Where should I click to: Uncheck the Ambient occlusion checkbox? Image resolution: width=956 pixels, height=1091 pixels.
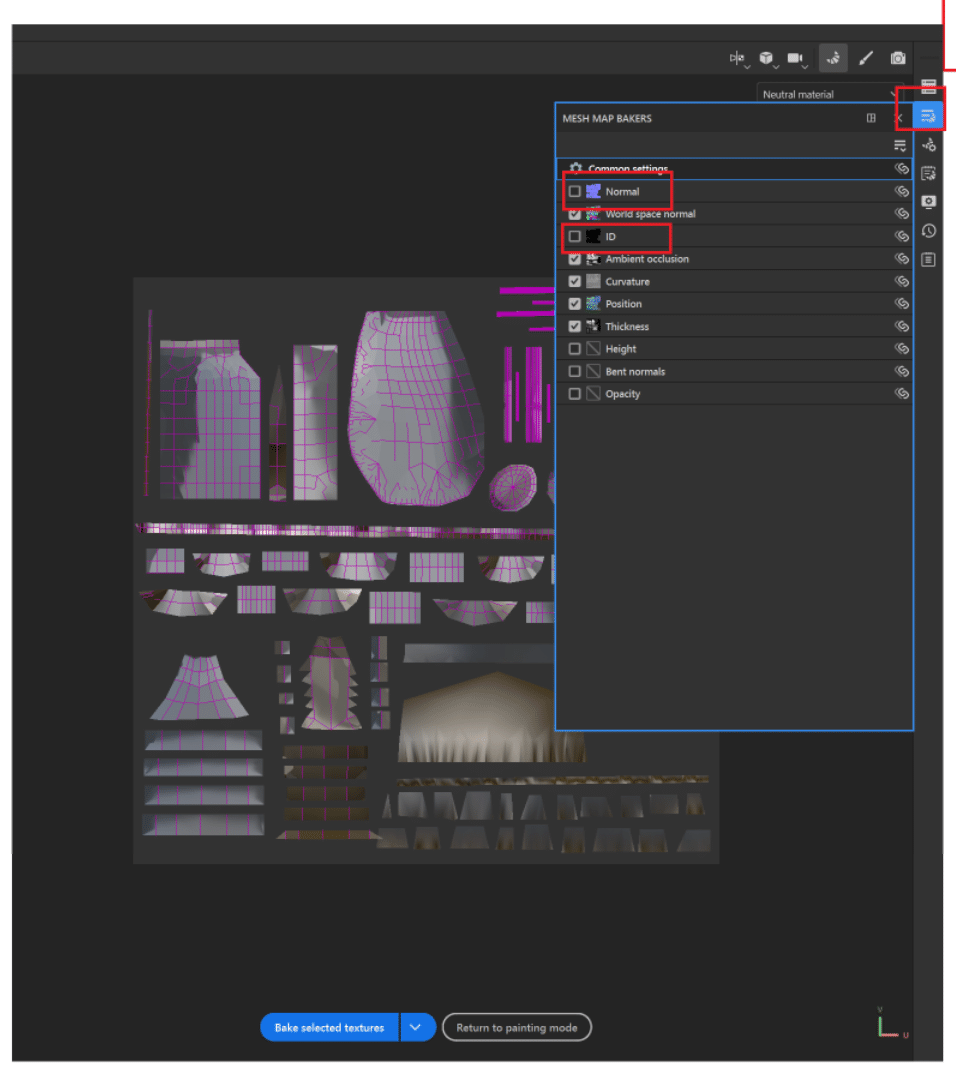574,259
